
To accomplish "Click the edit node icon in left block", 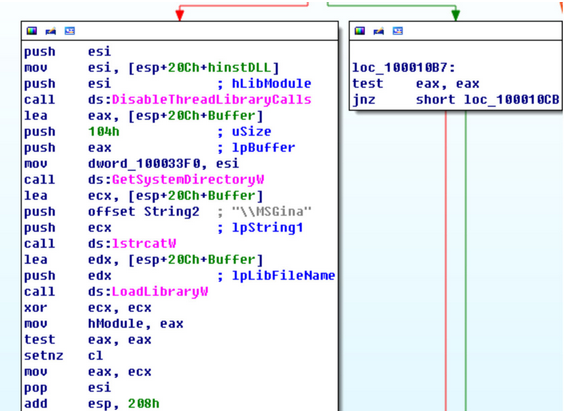I will [51, 31].
